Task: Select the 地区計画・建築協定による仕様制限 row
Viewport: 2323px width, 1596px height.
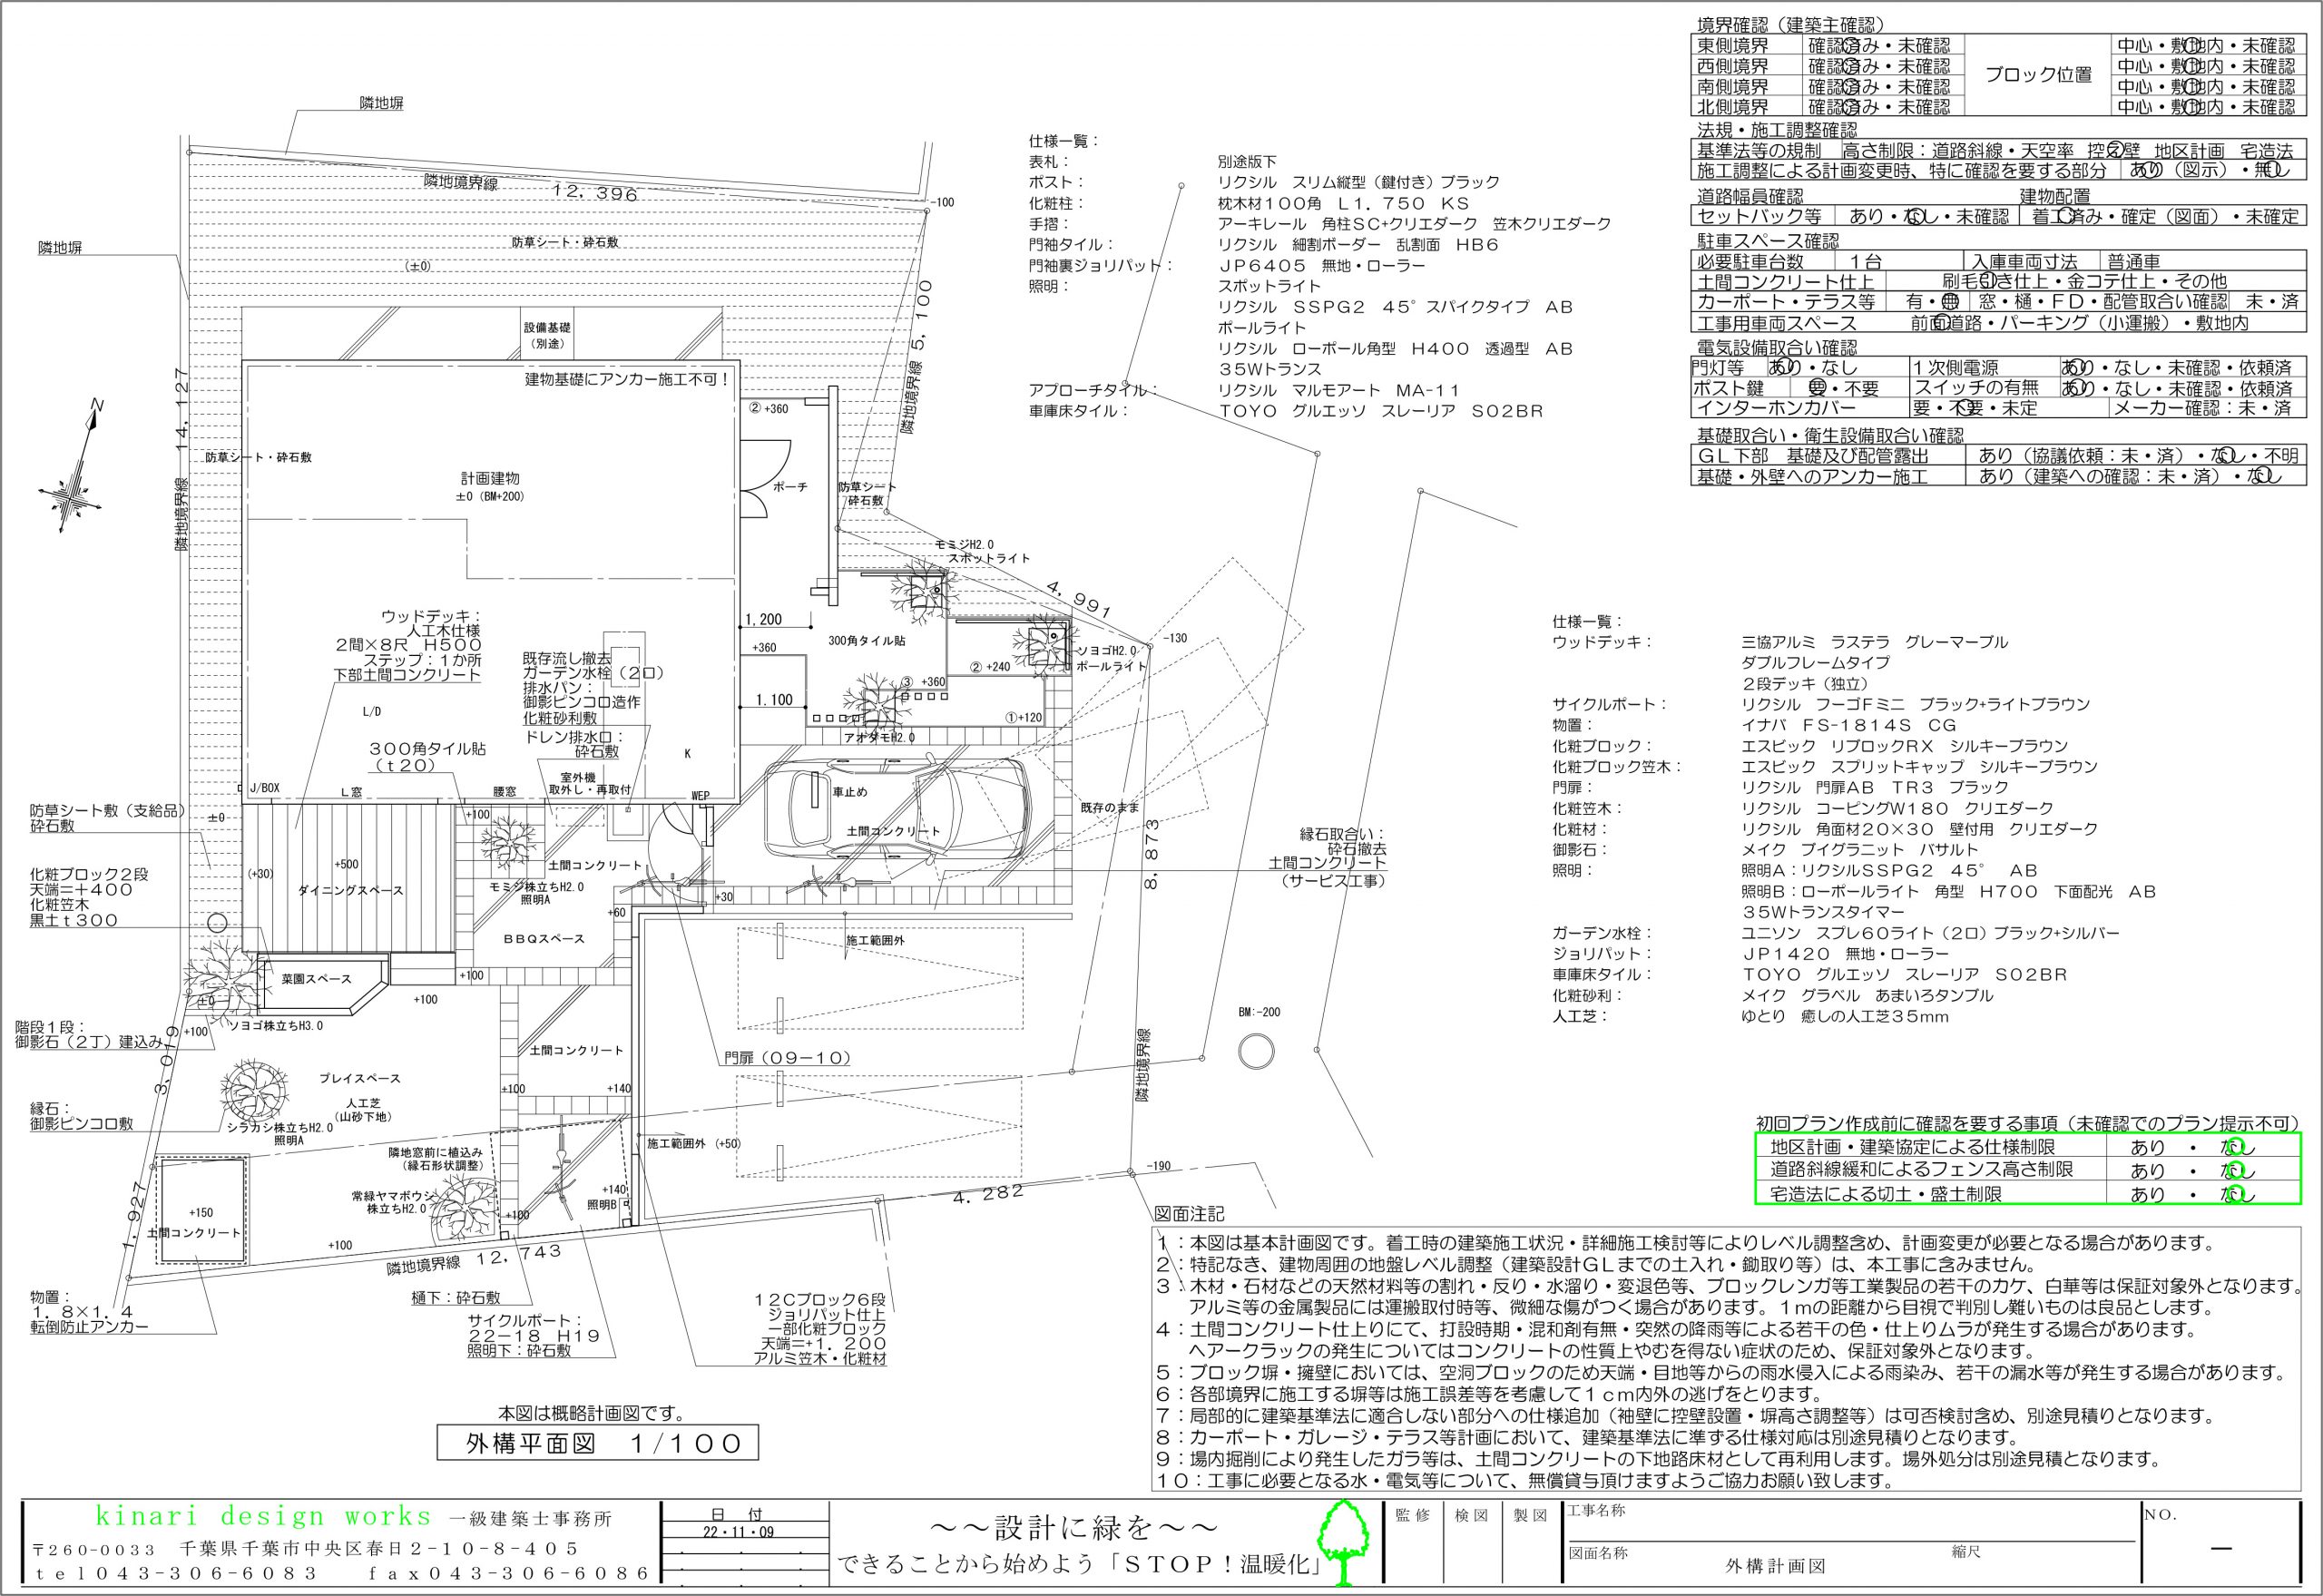Action: click(2028, 1147)
